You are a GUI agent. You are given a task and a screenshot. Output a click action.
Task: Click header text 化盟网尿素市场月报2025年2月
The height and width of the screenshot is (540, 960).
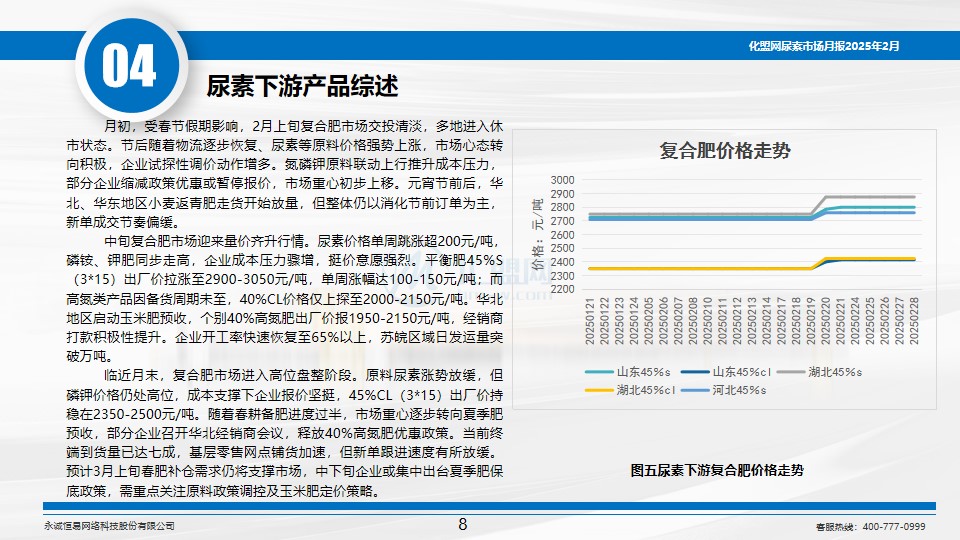click(824, 46)
